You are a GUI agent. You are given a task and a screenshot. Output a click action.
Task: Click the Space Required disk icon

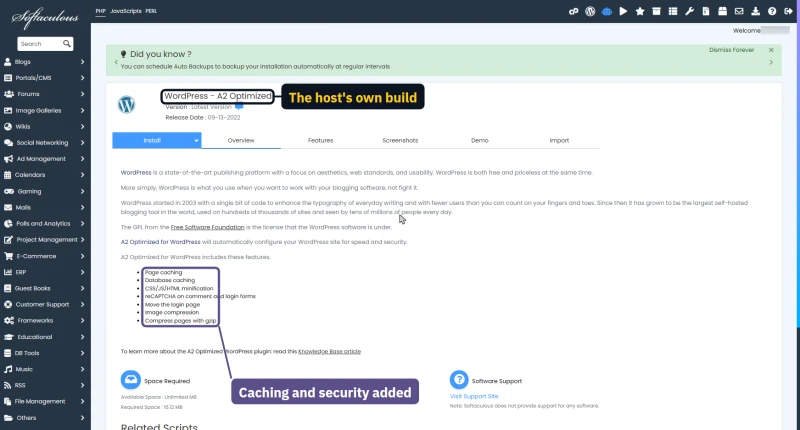click(x=131, y=380)
